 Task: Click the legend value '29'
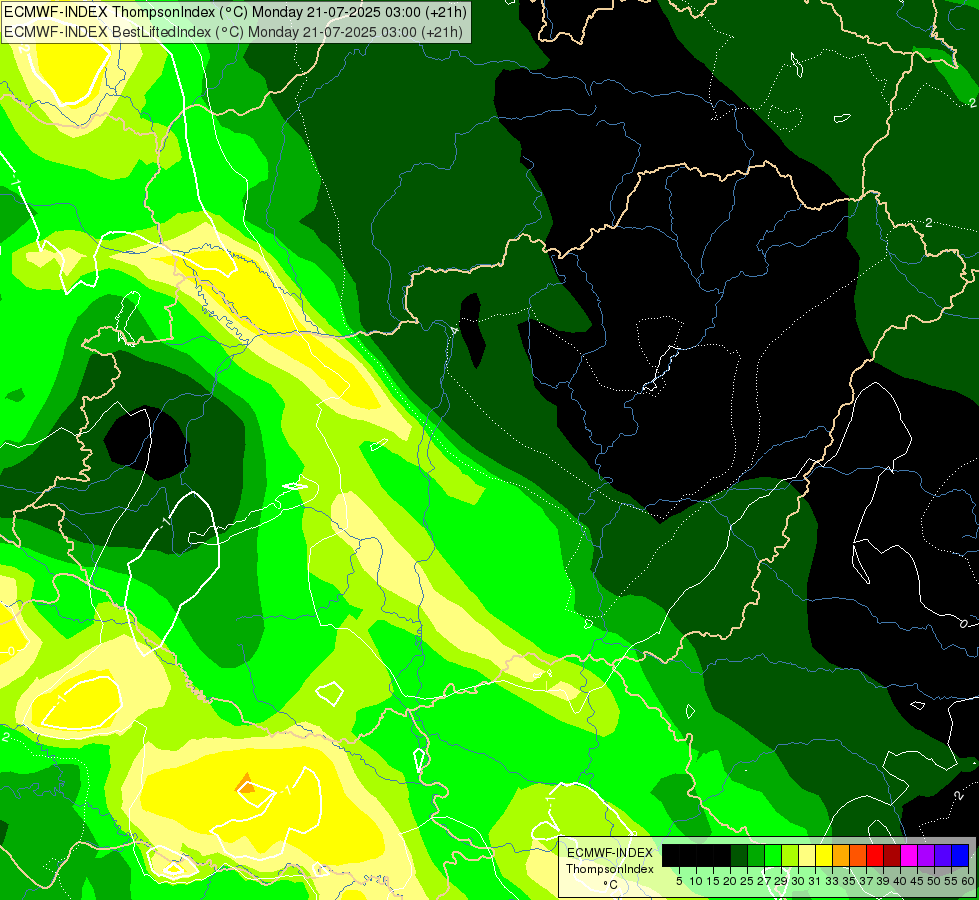tap(782, 881)
